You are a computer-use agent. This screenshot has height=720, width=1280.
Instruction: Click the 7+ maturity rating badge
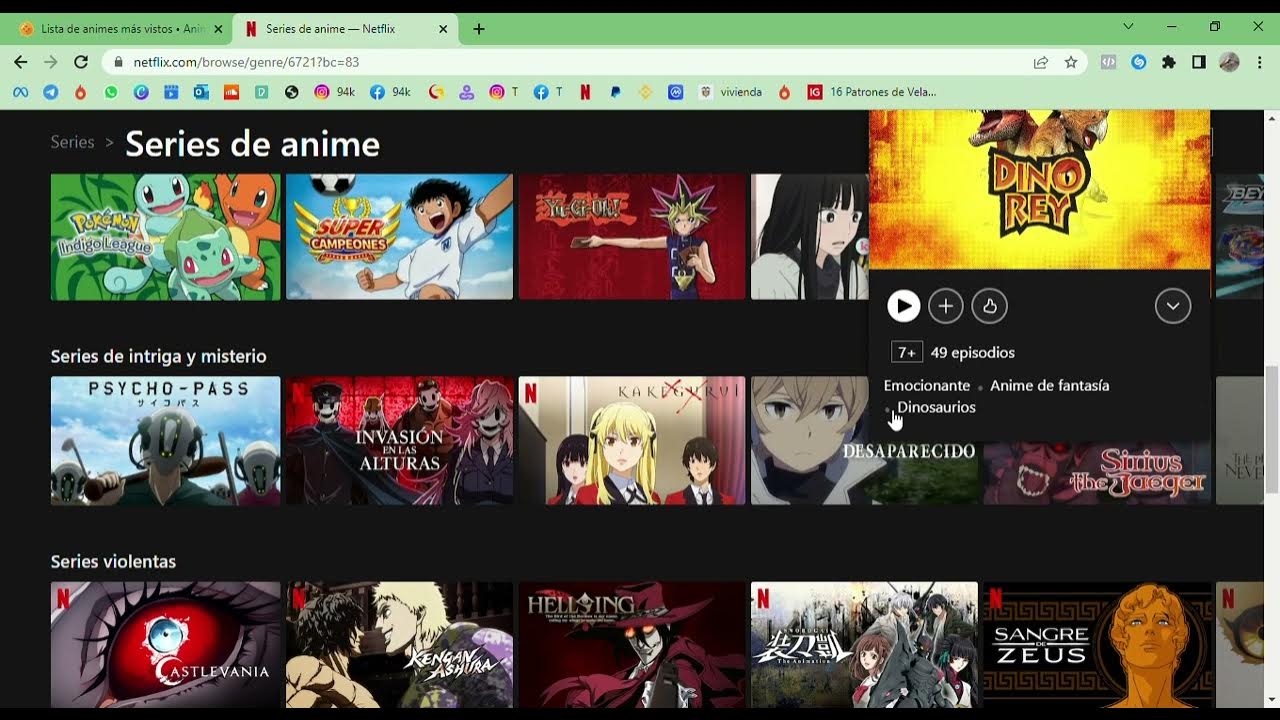pos(907,352)
